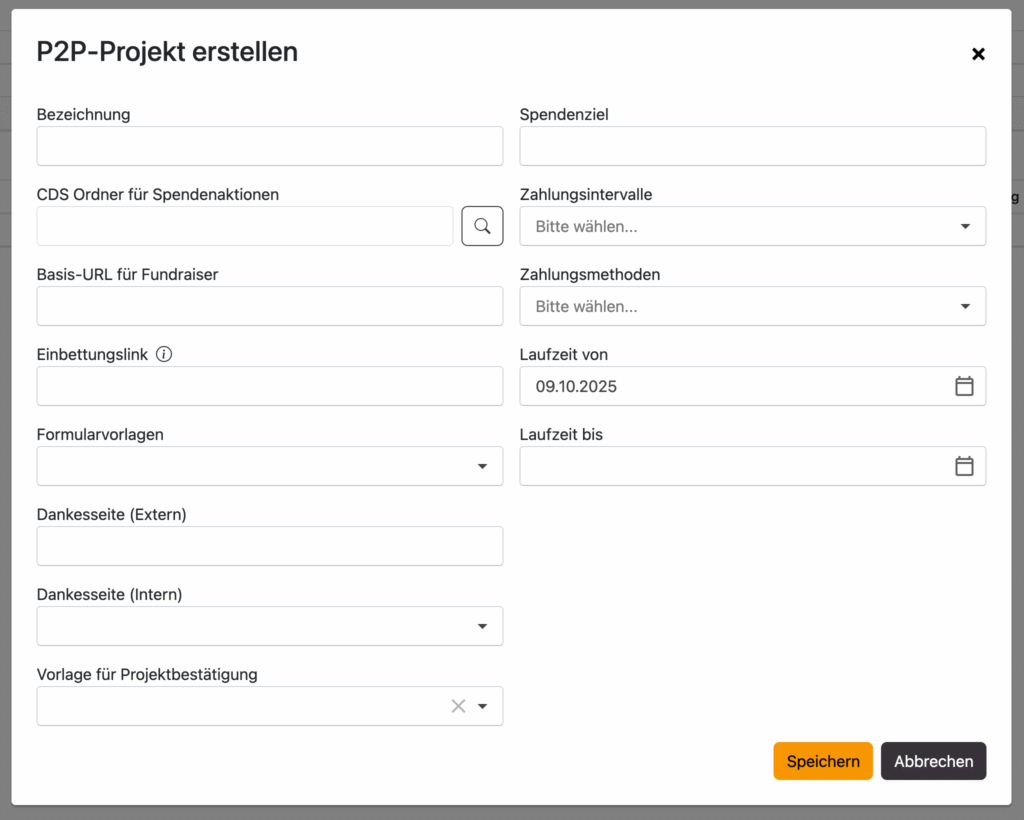Clear the Vorlage für Projektbestätigung selection
The width and height of the screenshot is (1024, 820).
458,706
